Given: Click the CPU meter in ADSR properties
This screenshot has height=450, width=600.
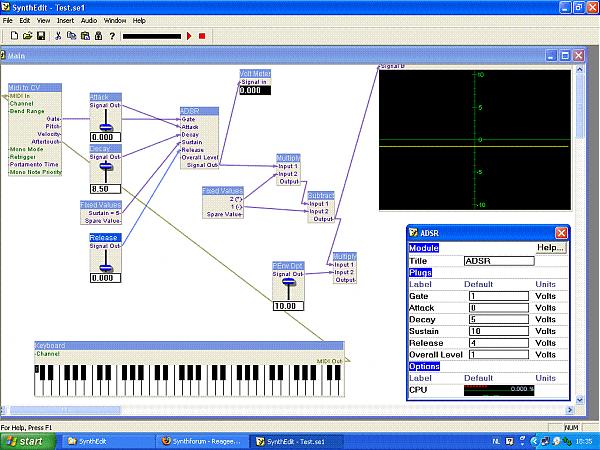Looking at the screenshot, I should tap(499, 390).
